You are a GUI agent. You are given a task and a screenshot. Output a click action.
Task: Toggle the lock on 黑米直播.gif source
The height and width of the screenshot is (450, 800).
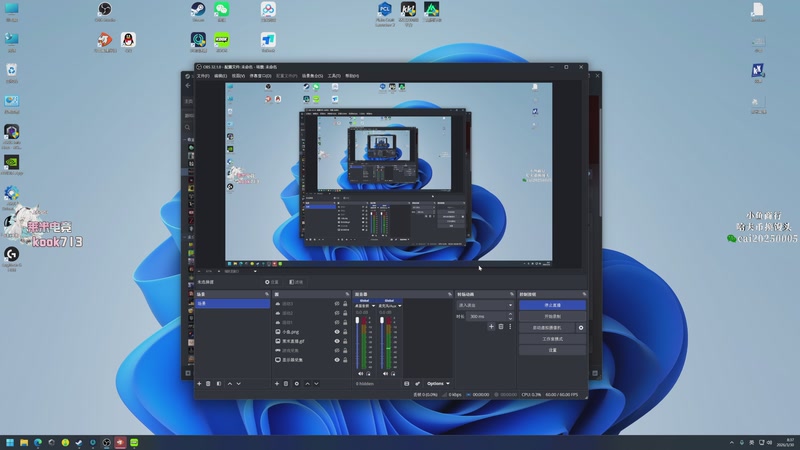tap(346, 340)
